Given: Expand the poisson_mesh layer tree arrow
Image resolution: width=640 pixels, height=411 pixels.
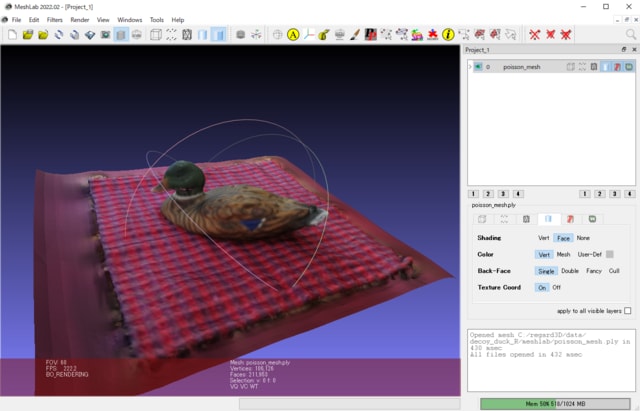Looking at the screenshot, I should pyautogui.click(x=470, y=67).
